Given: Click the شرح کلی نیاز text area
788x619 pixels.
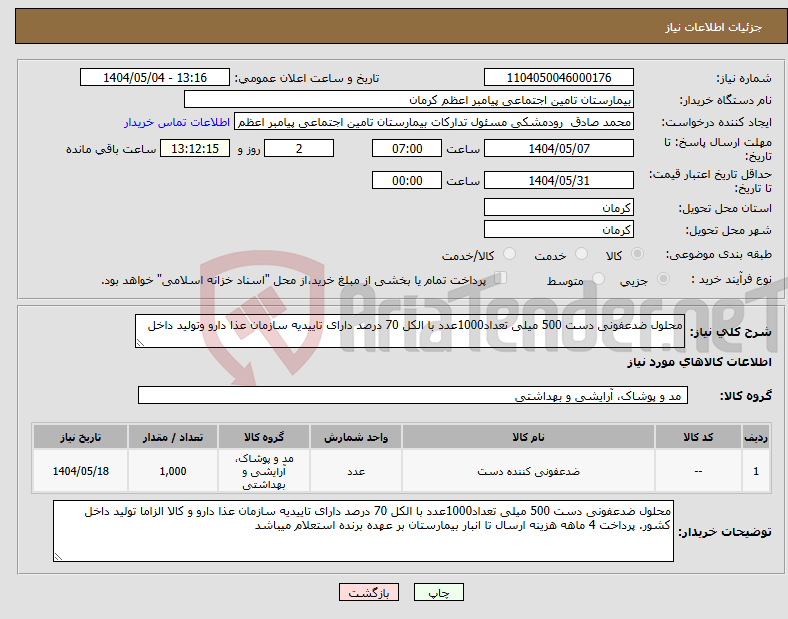Looking at the screenshot, I should 410,331.
